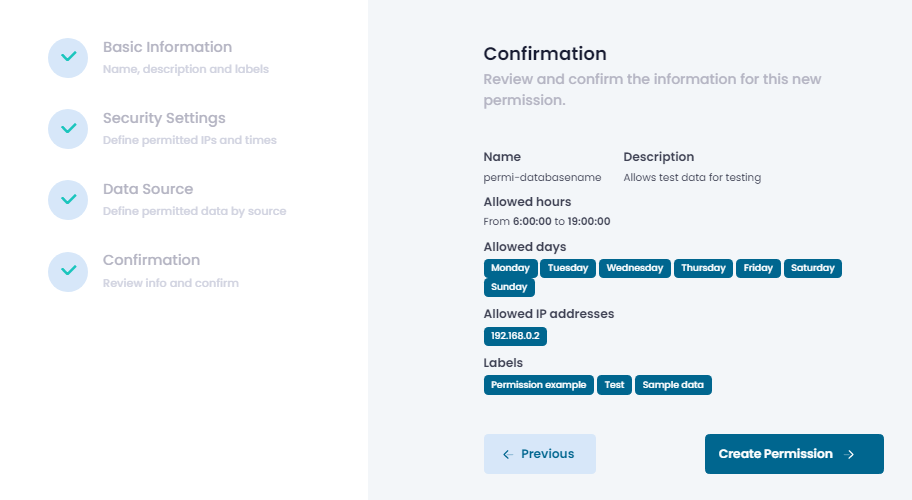The image size is (912, 500).
Task: Go back with the Previous button
Action: coord(540,454)
